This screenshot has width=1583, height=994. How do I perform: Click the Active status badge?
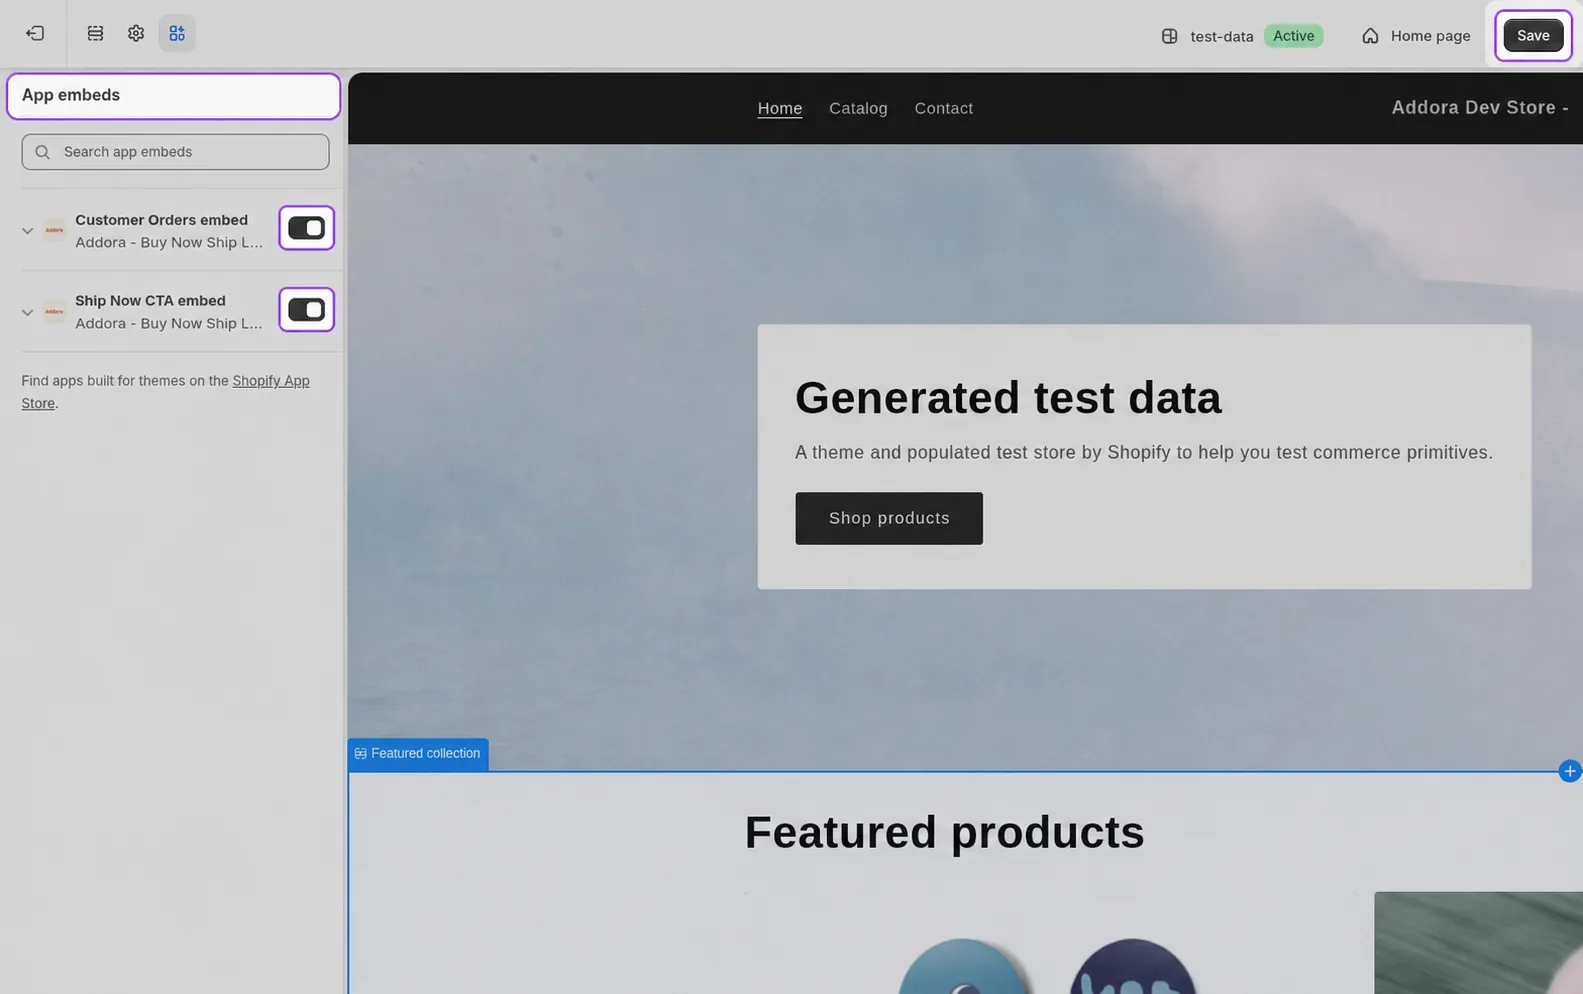pyautogui.click(x=1293, y=36)
